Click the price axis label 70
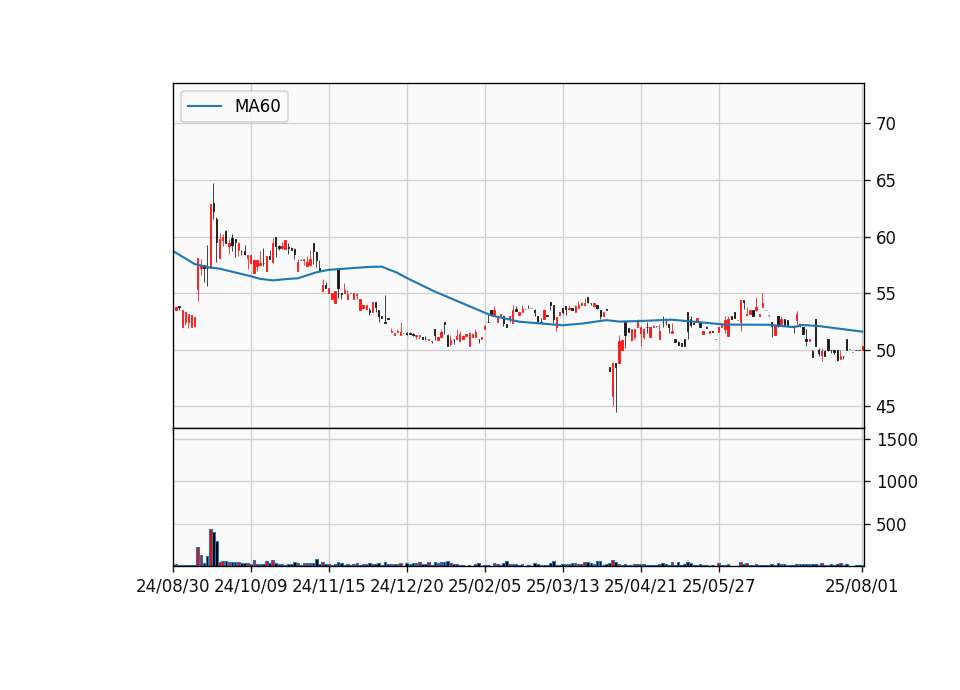The height and width of the screenshot is (690, 960). click(886, 124)
